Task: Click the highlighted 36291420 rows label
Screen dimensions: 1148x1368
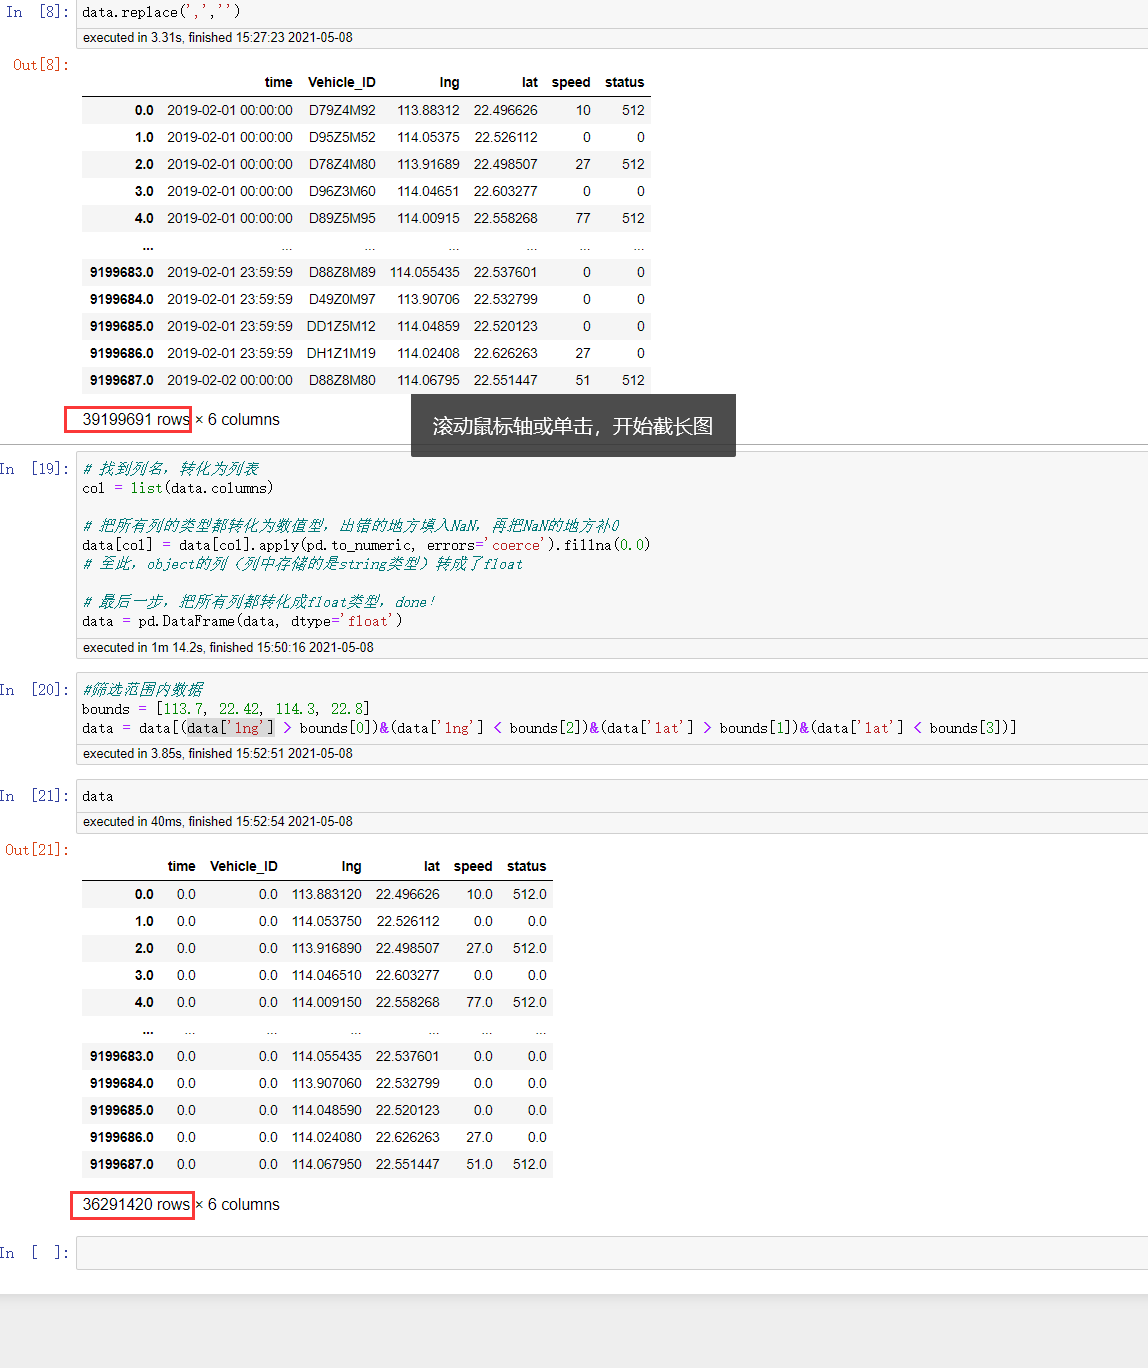Action: [131, 1205]
